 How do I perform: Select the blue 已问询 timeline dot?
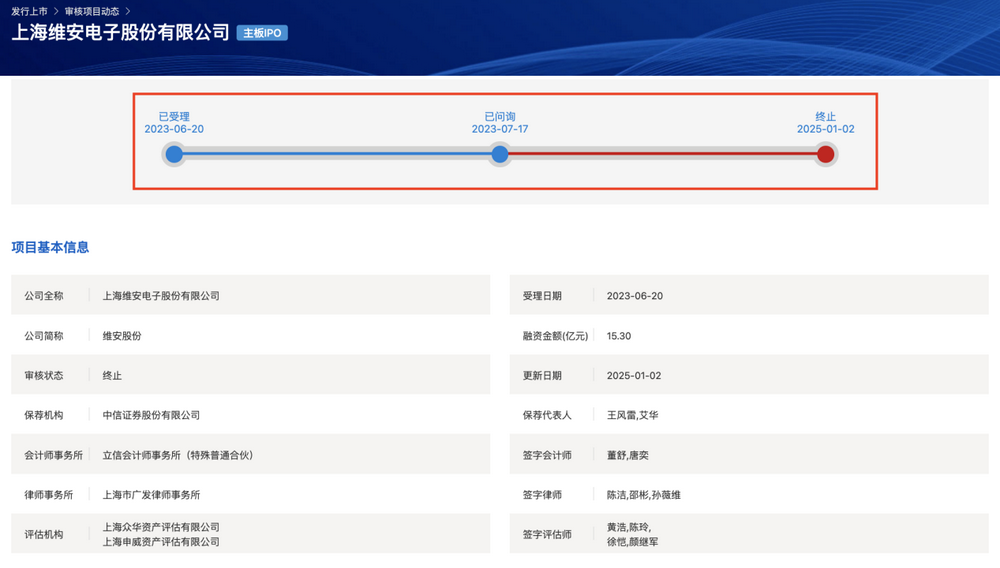(x=500, y=154)
